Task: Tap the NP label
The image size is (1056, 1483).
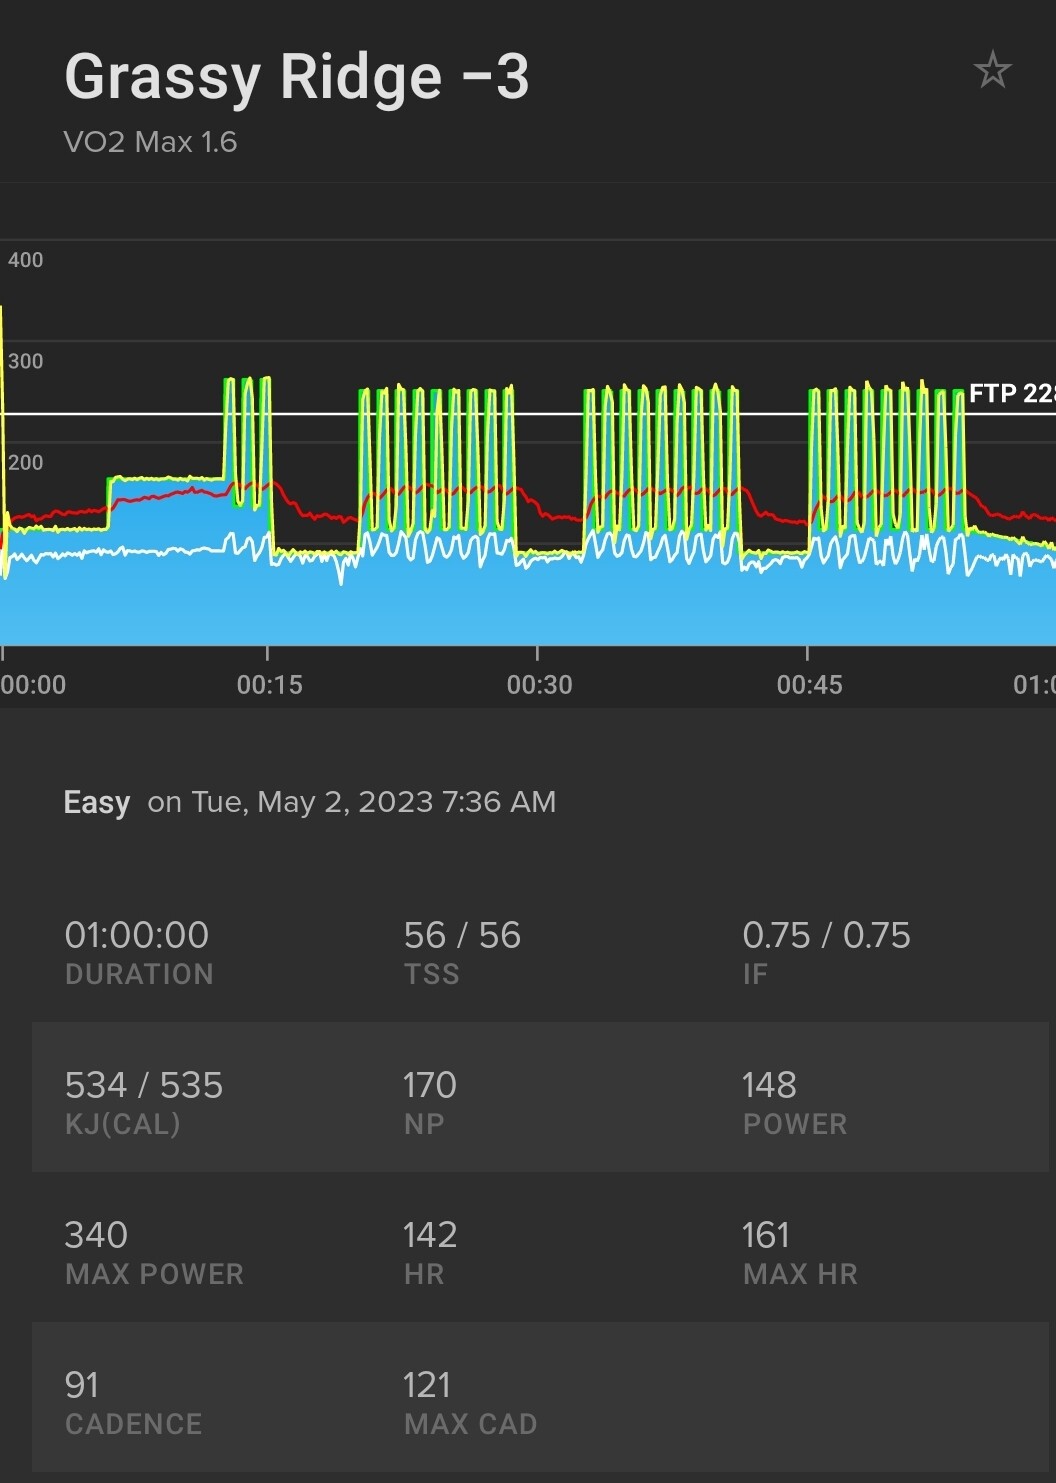Action: tap(424, 1124)
